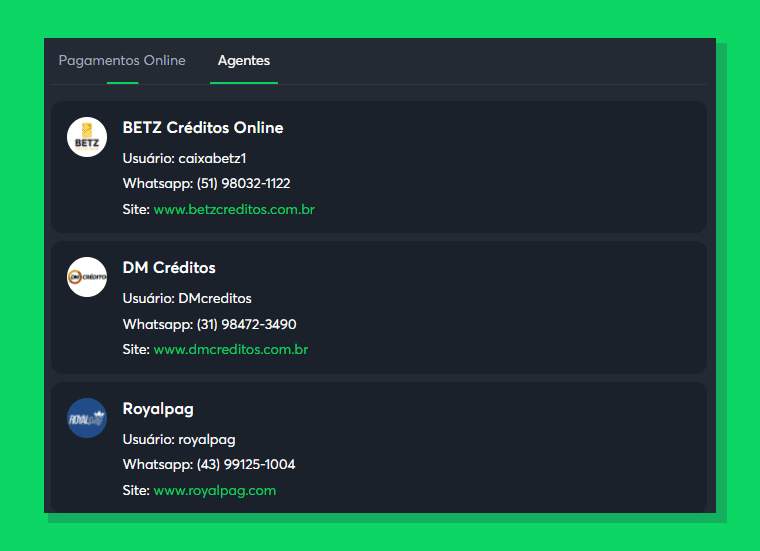Click the Royalpag heading

[x=158, y=409]
